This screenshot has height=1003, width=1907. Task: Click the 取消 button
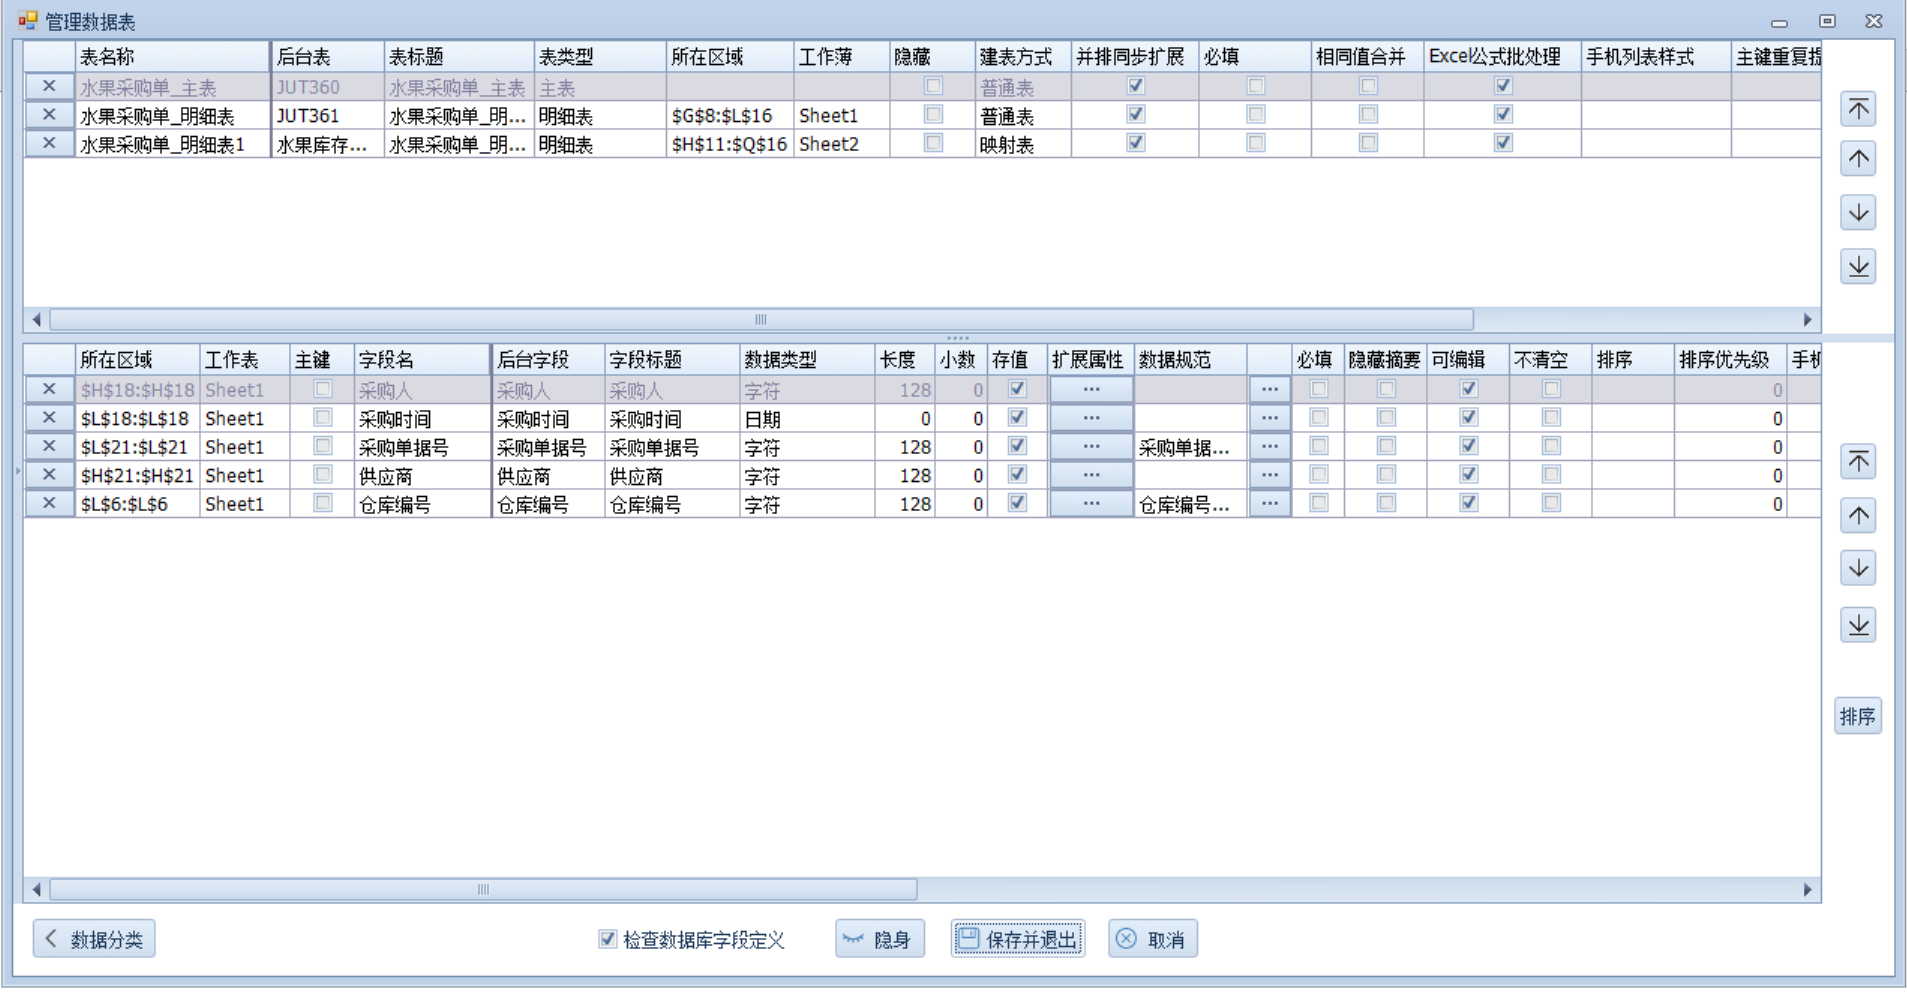pyautogui.click(x=1153, y=939)
